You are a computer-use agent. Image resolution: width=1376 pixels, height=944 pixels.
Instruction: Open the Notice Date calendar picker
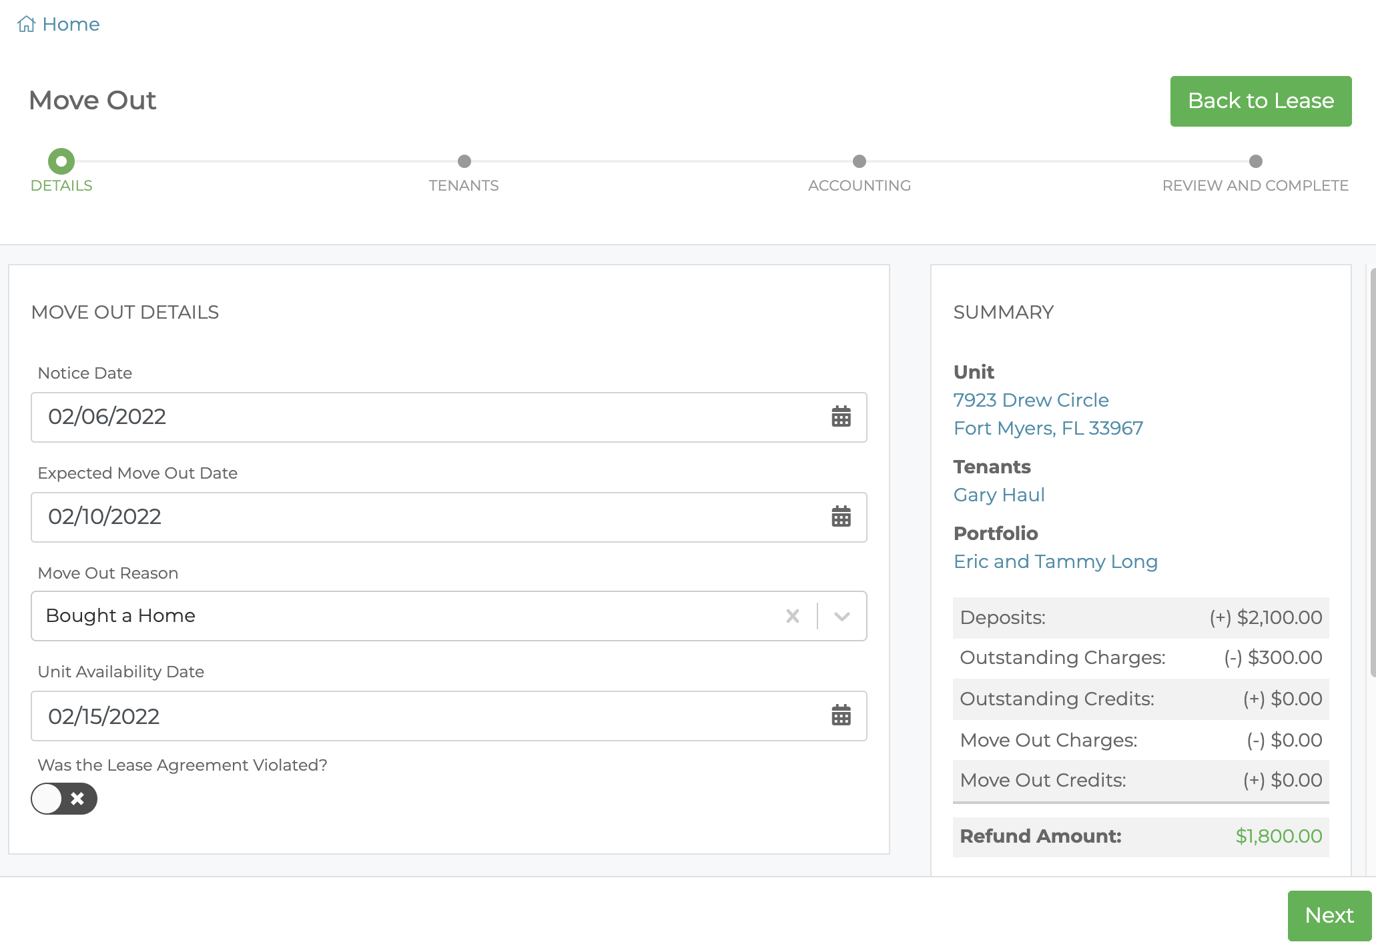coord(841,417)
